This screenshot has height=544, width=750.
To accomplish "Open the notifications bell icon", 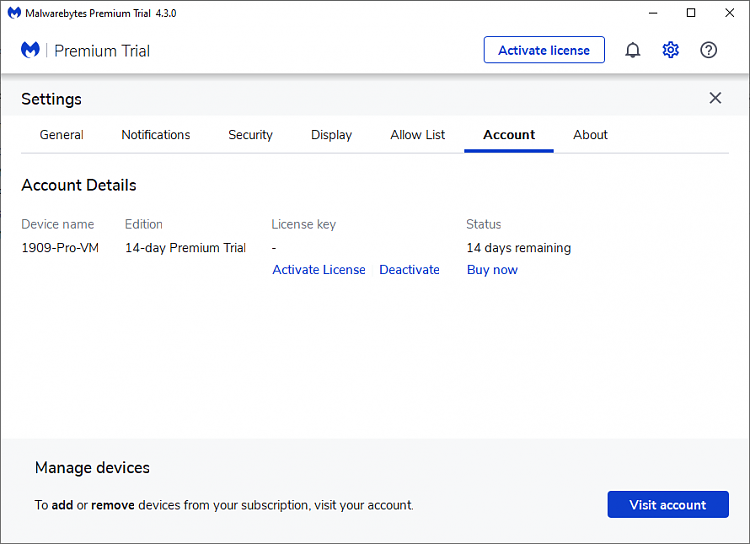I will [632, 50].
